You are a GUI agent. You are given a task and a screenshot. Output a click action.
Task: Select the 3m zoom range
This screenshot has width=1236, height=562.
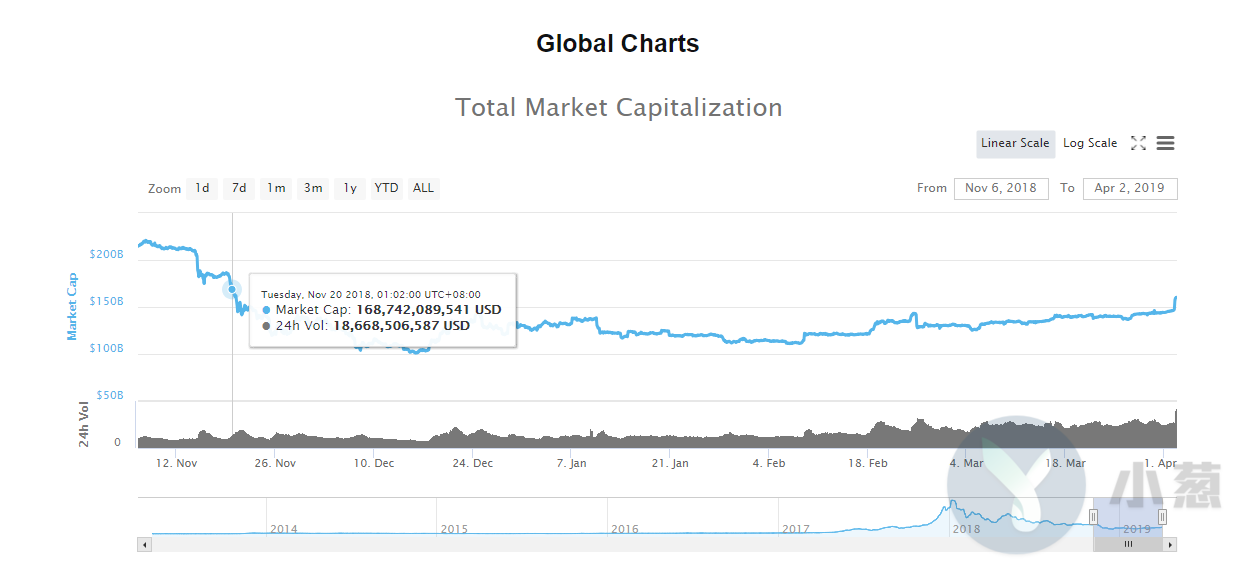[x=313, y=188]
